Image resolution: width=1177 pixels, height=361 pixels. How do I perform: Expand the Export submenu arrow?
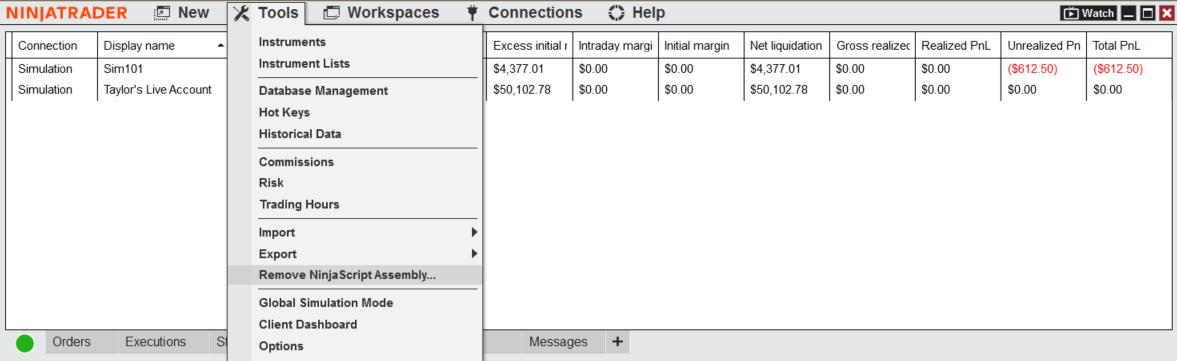[474, 254]
